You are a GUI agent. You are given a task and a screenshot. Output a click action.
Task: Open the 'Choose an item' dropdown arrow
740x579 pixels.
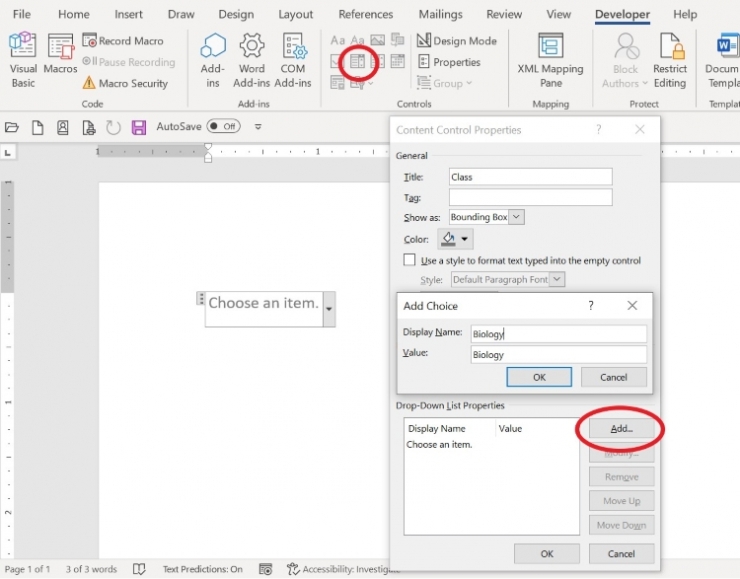coord(329,310)
